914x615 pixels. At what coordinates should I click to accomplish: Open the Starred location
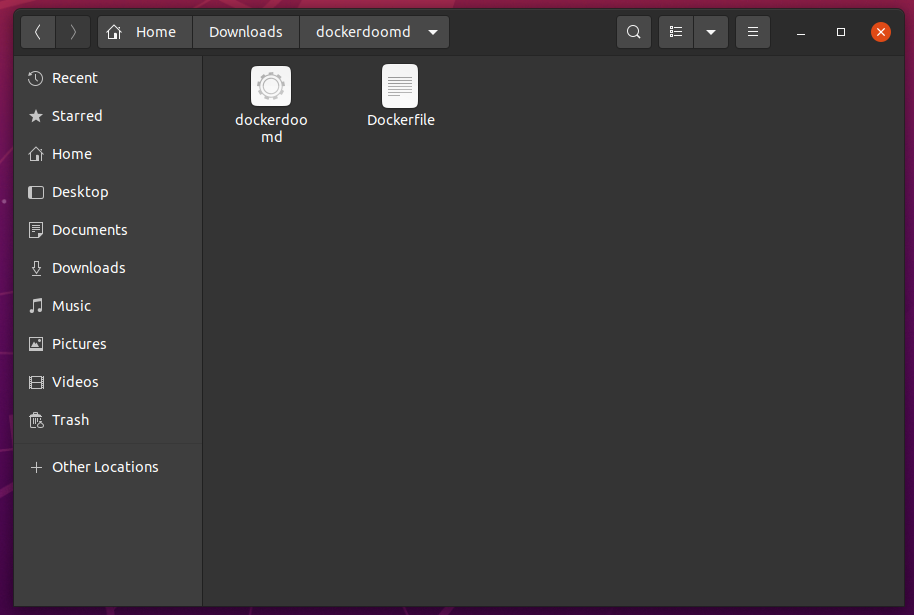(x=75, y=115)
